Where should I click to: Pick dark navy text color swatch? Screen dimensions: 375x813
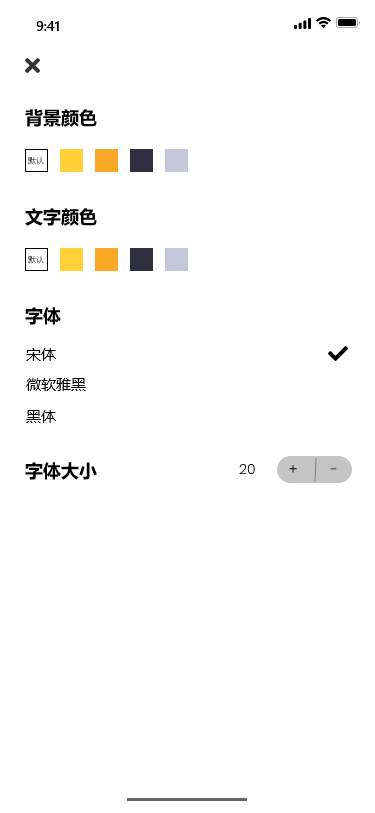(142, 259)
